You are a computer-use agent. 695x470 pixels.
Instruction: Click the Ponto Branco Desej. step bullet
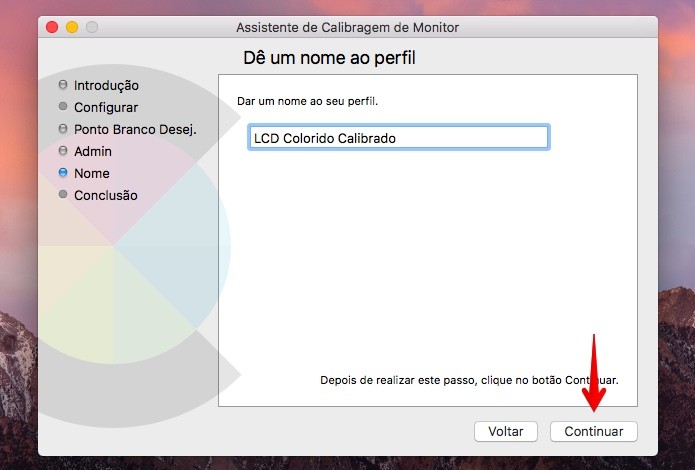63,129
